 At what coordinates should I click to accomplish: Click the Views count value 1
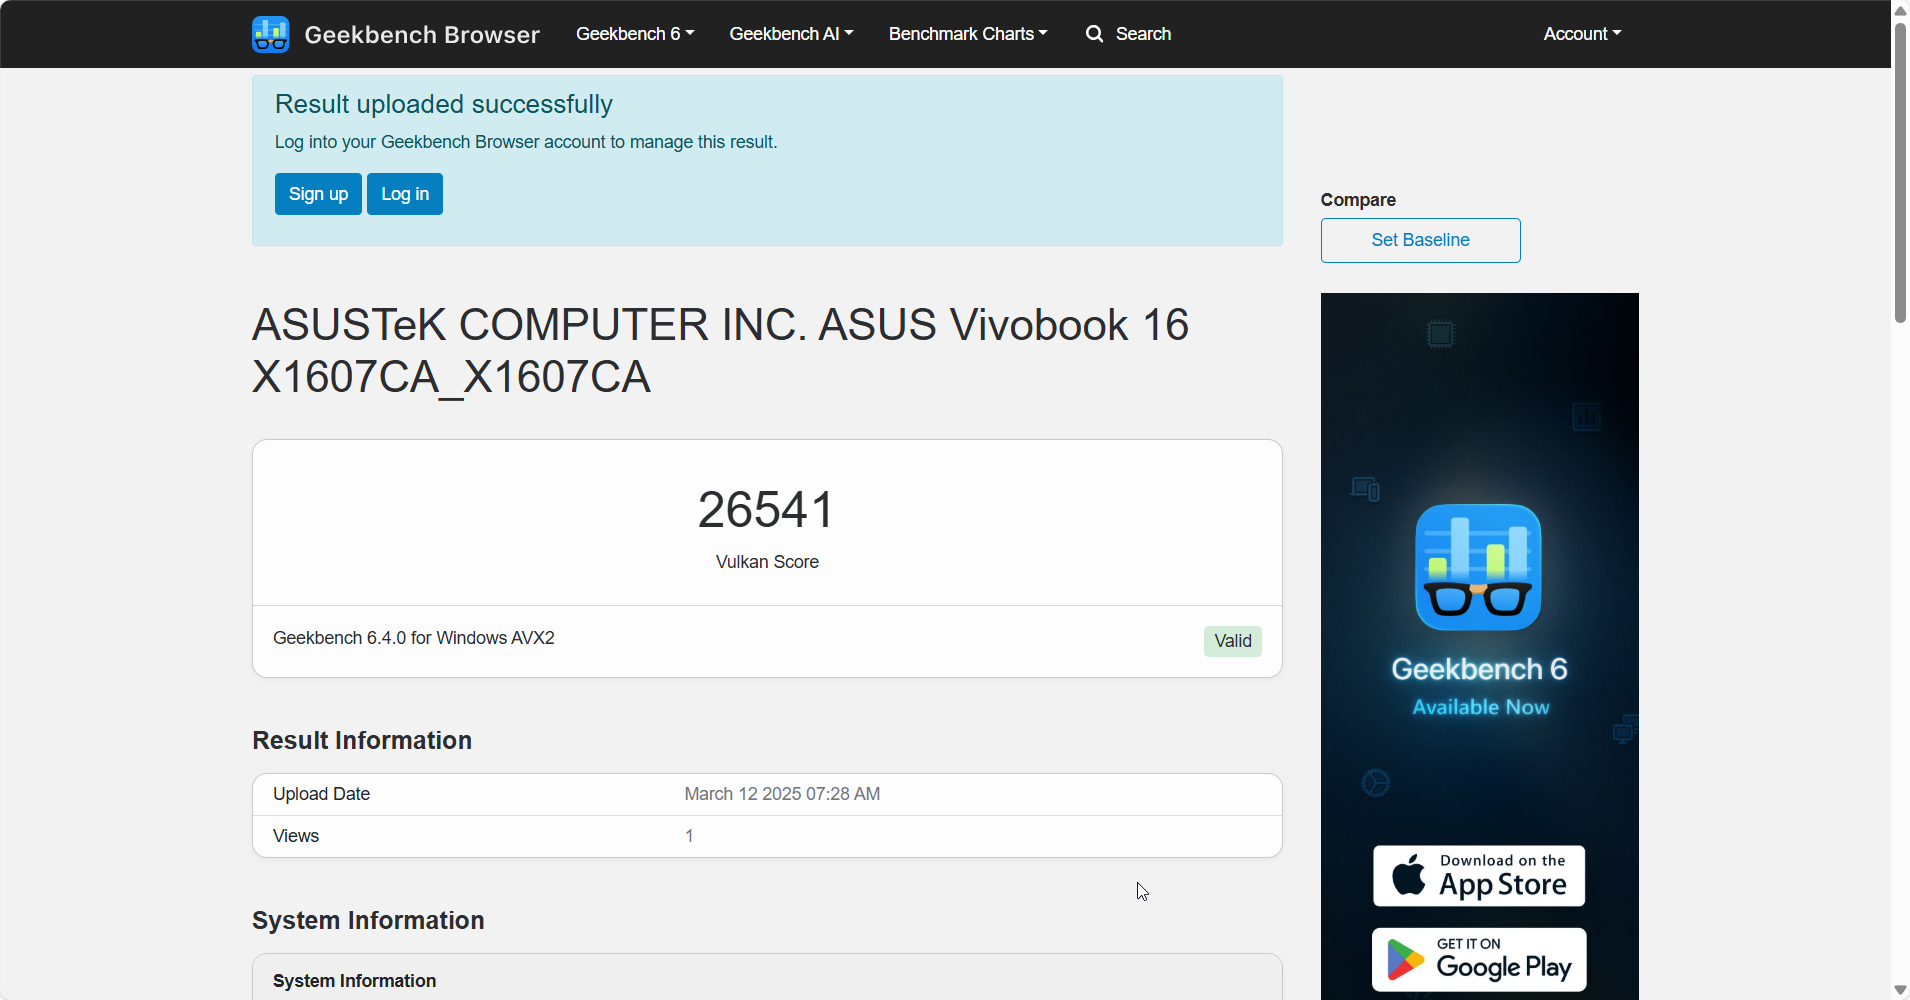(689, 836)
